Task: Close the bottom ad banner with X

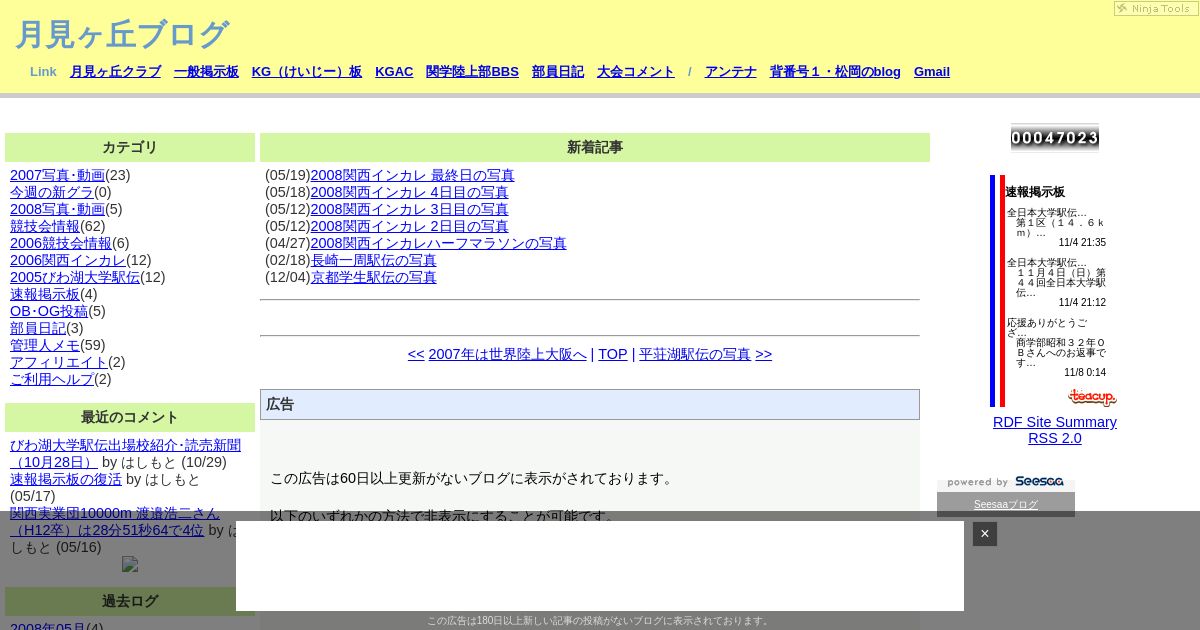Action: [x=984, y=534]
